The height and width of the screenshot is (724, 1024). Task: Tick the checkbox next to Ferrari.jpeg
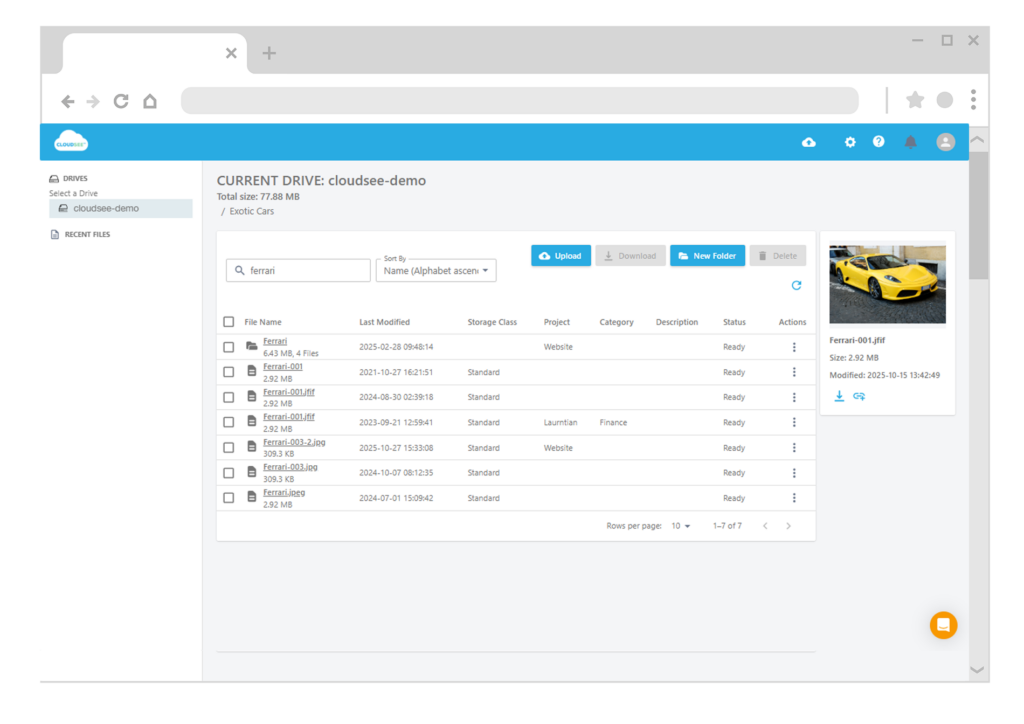[228, 497]
